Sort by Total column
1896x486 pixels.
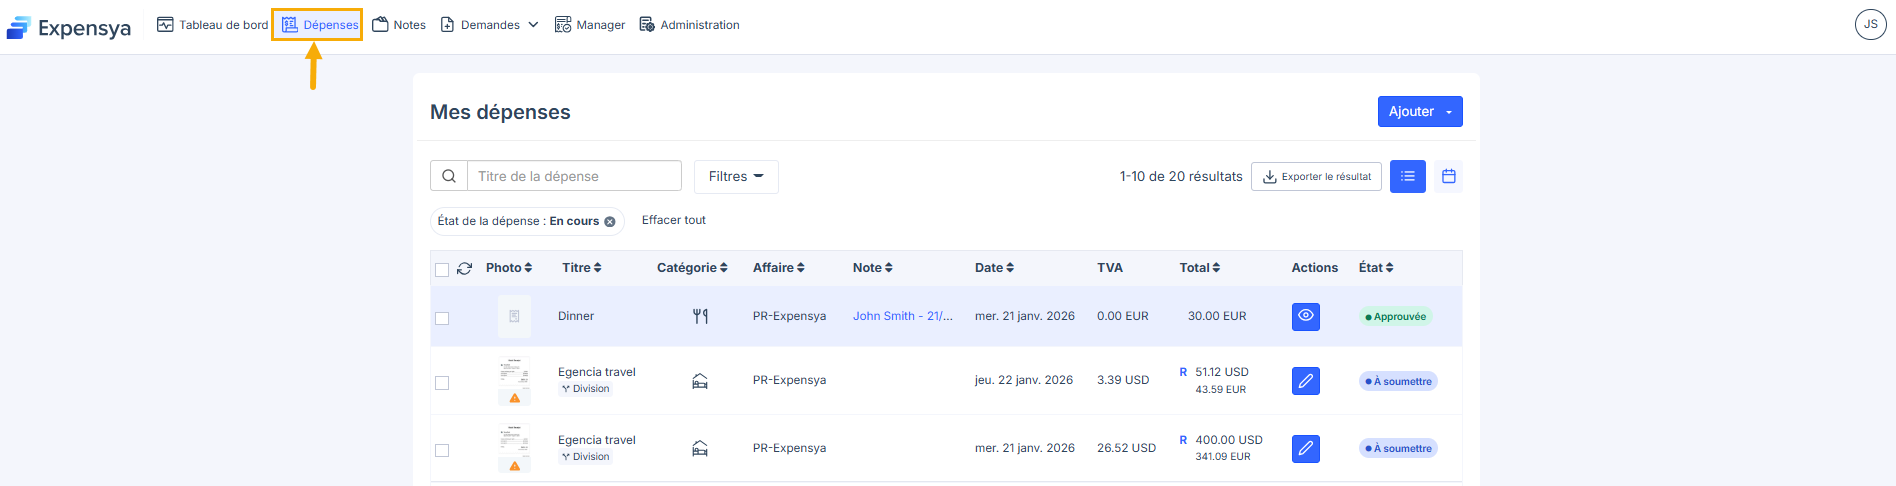[x=1199, y=268]
